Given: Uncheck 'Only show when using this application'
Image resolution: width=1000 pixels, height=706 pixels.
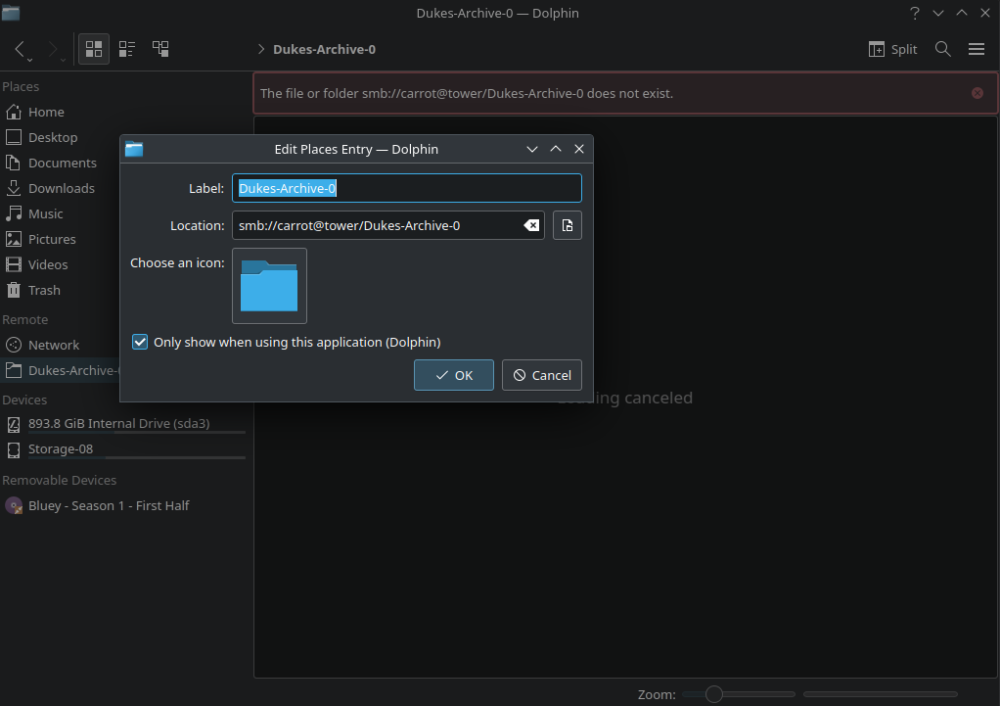Looking at the screenshot, I should point(140,342).
